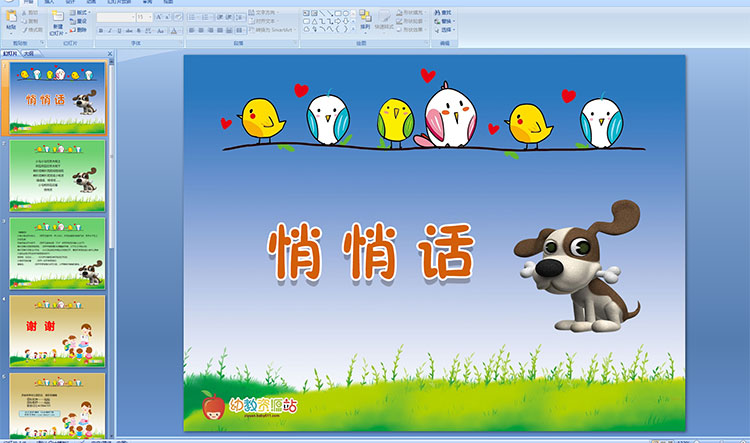
Task: Click the Find (查找) icon
Action: pyautogui.click(x=446, y=12)
